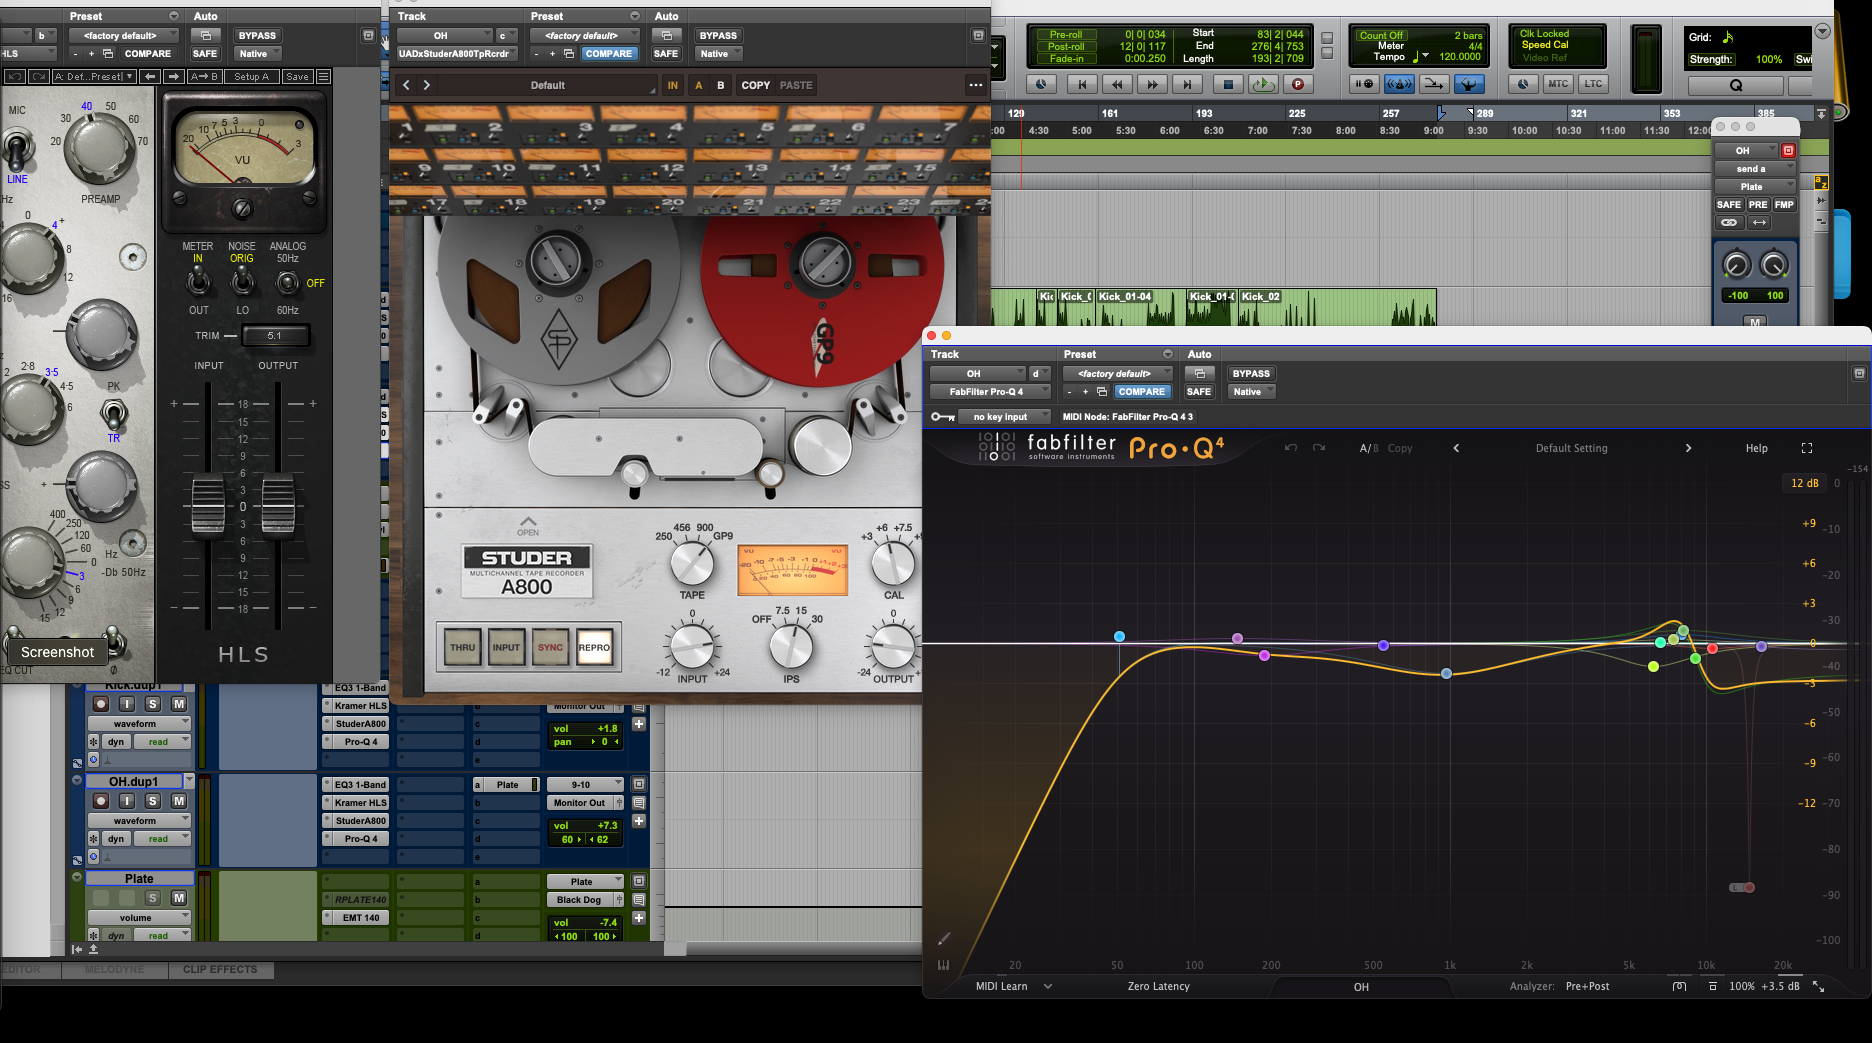This screenshot has height=1043, width=1872.
Task: Open the OH.dup1 track view 'waveform' dropdown
Action: coord(139,820)
